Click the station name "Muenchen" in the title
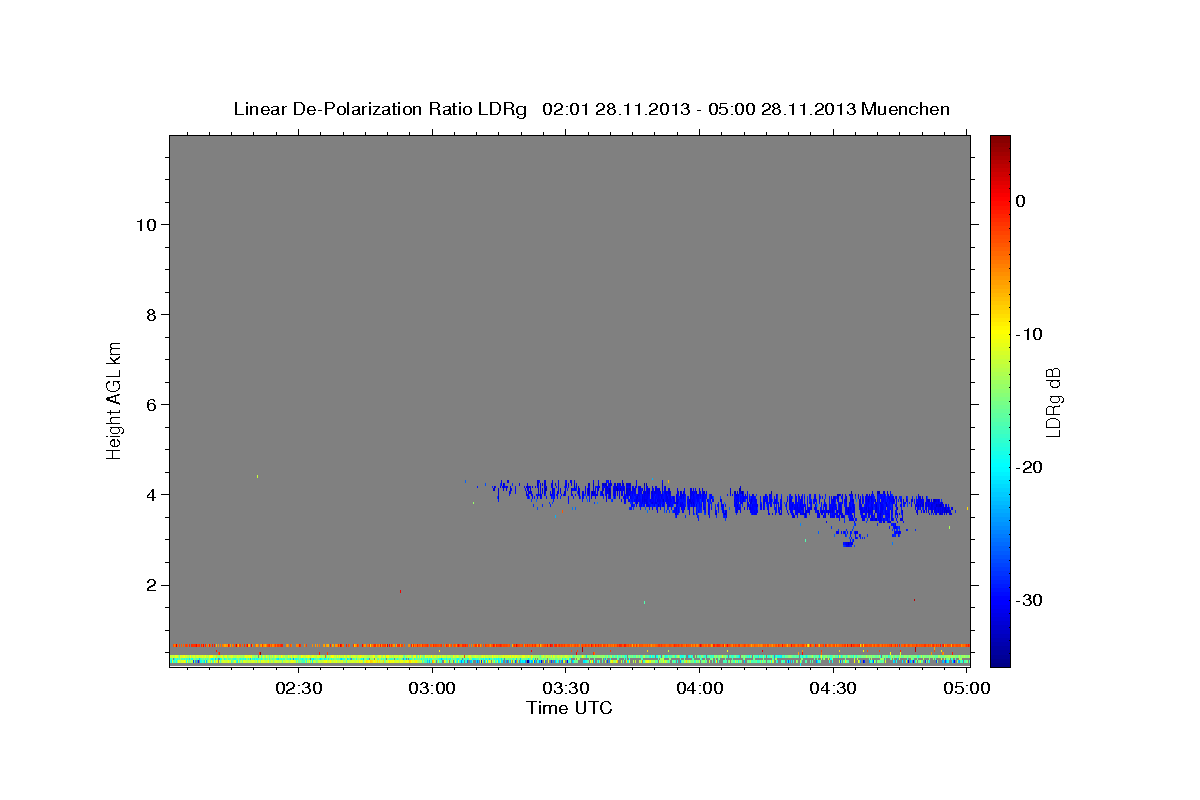 pyautogui.click(x=905, y=109)
